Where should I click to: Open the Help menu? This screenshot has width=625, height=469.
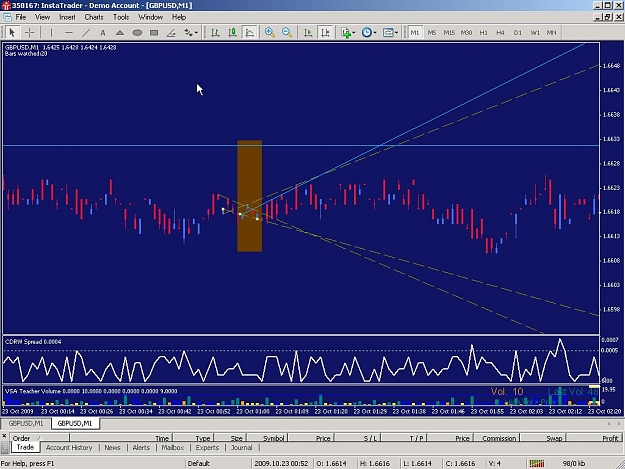tap(179, 17)
